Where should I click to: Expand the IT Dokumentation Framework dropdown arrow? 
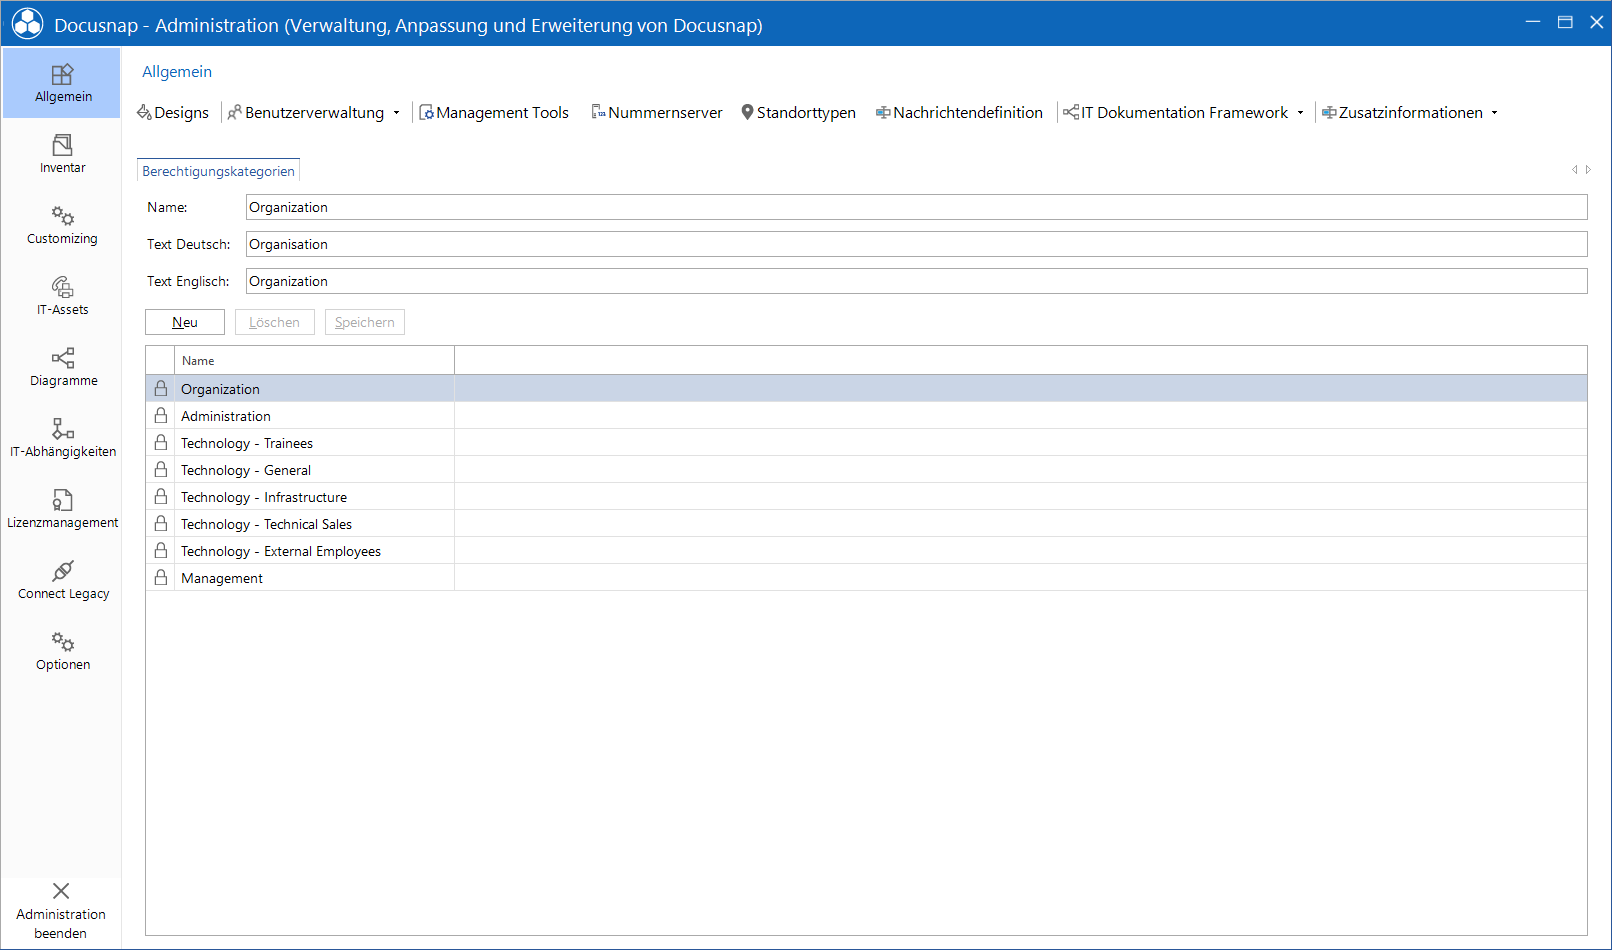1300,113
